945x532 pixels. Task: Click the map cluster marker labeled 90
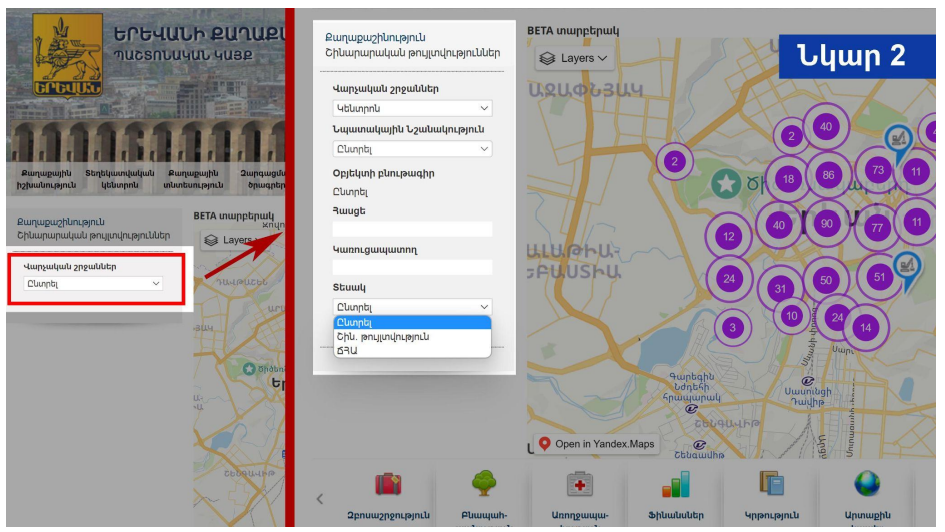tap(826, 224)
